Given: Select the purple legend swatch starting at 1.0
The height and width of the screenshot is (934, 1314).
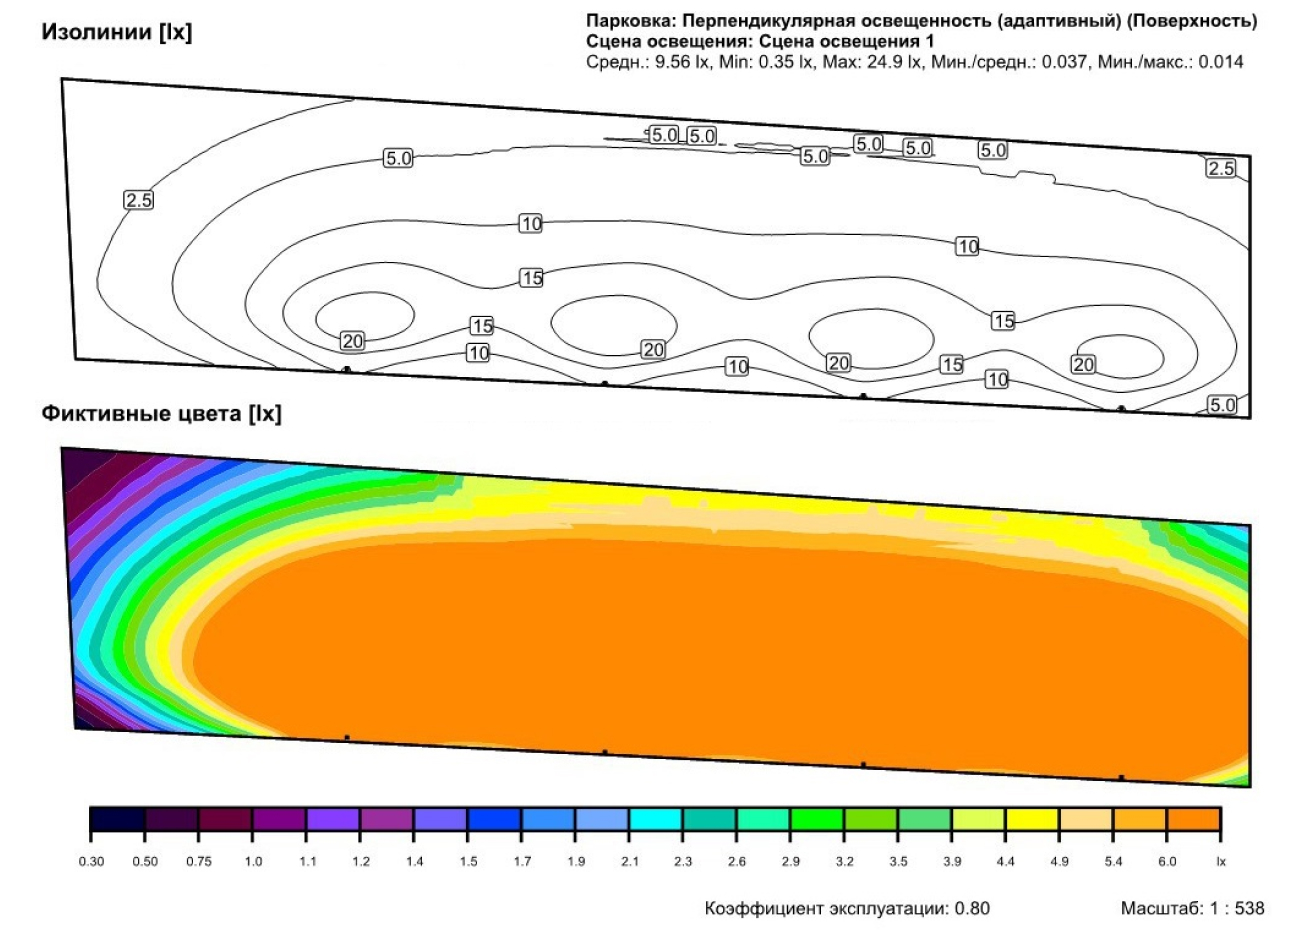Looking at the screenshot, I should 280,820.
